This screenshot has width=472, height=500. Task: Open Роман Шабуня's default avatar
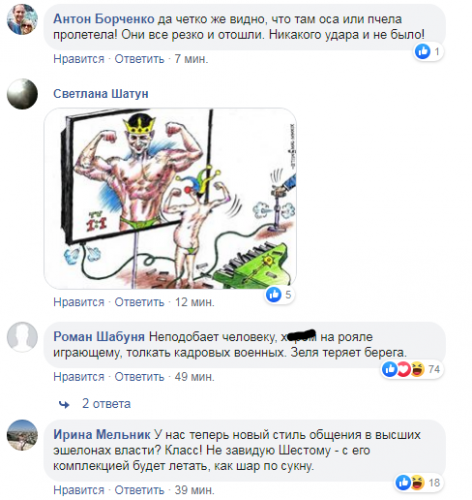[22, 337]
